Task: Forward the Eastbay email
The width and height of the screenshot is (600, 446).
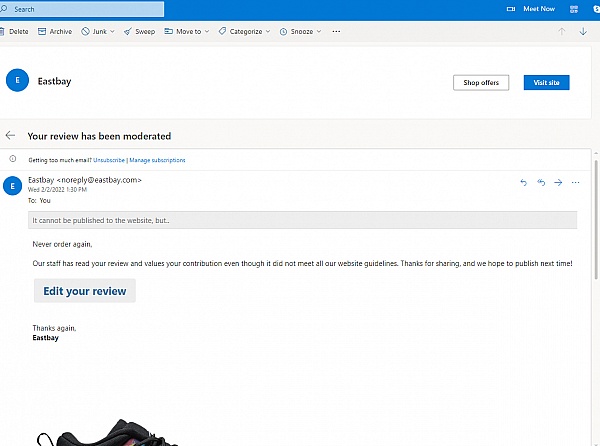Action: click(558, 182)
